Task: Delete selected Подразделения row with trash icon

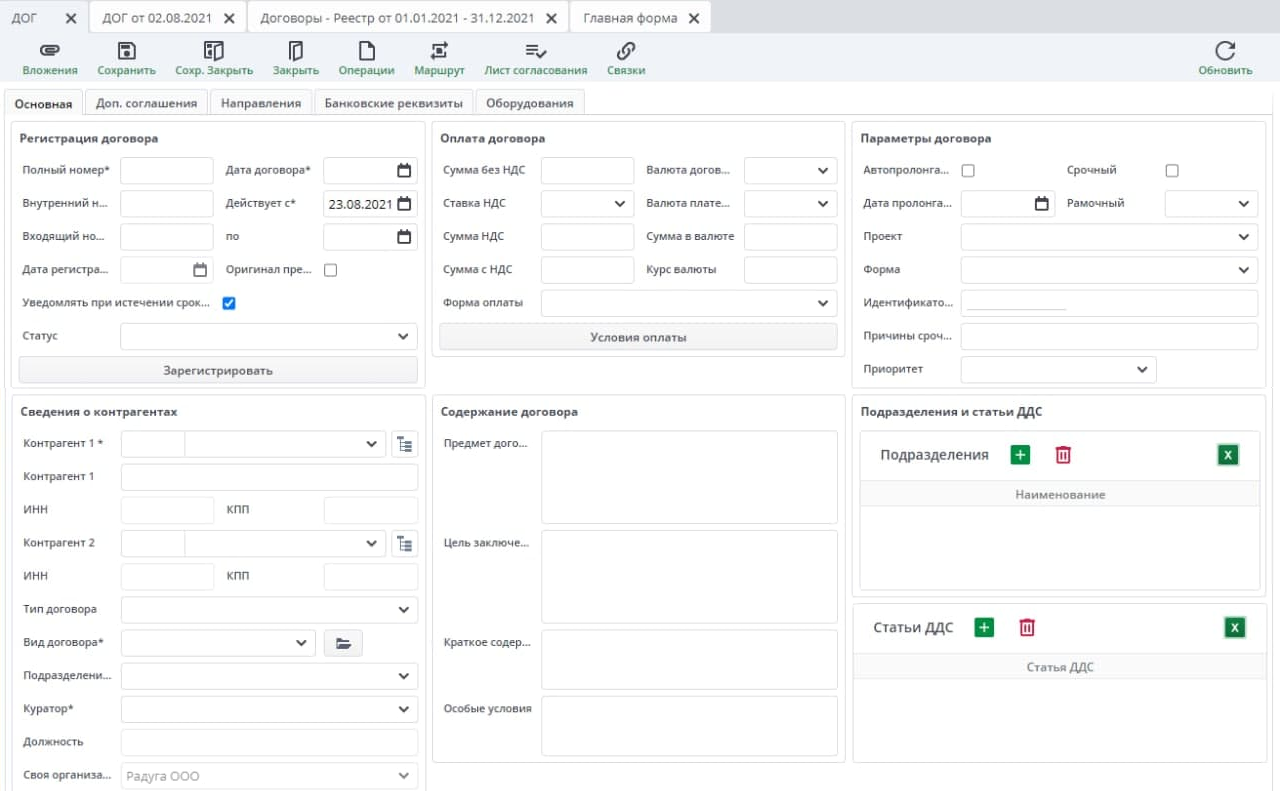Action: tap(1063, 455)
